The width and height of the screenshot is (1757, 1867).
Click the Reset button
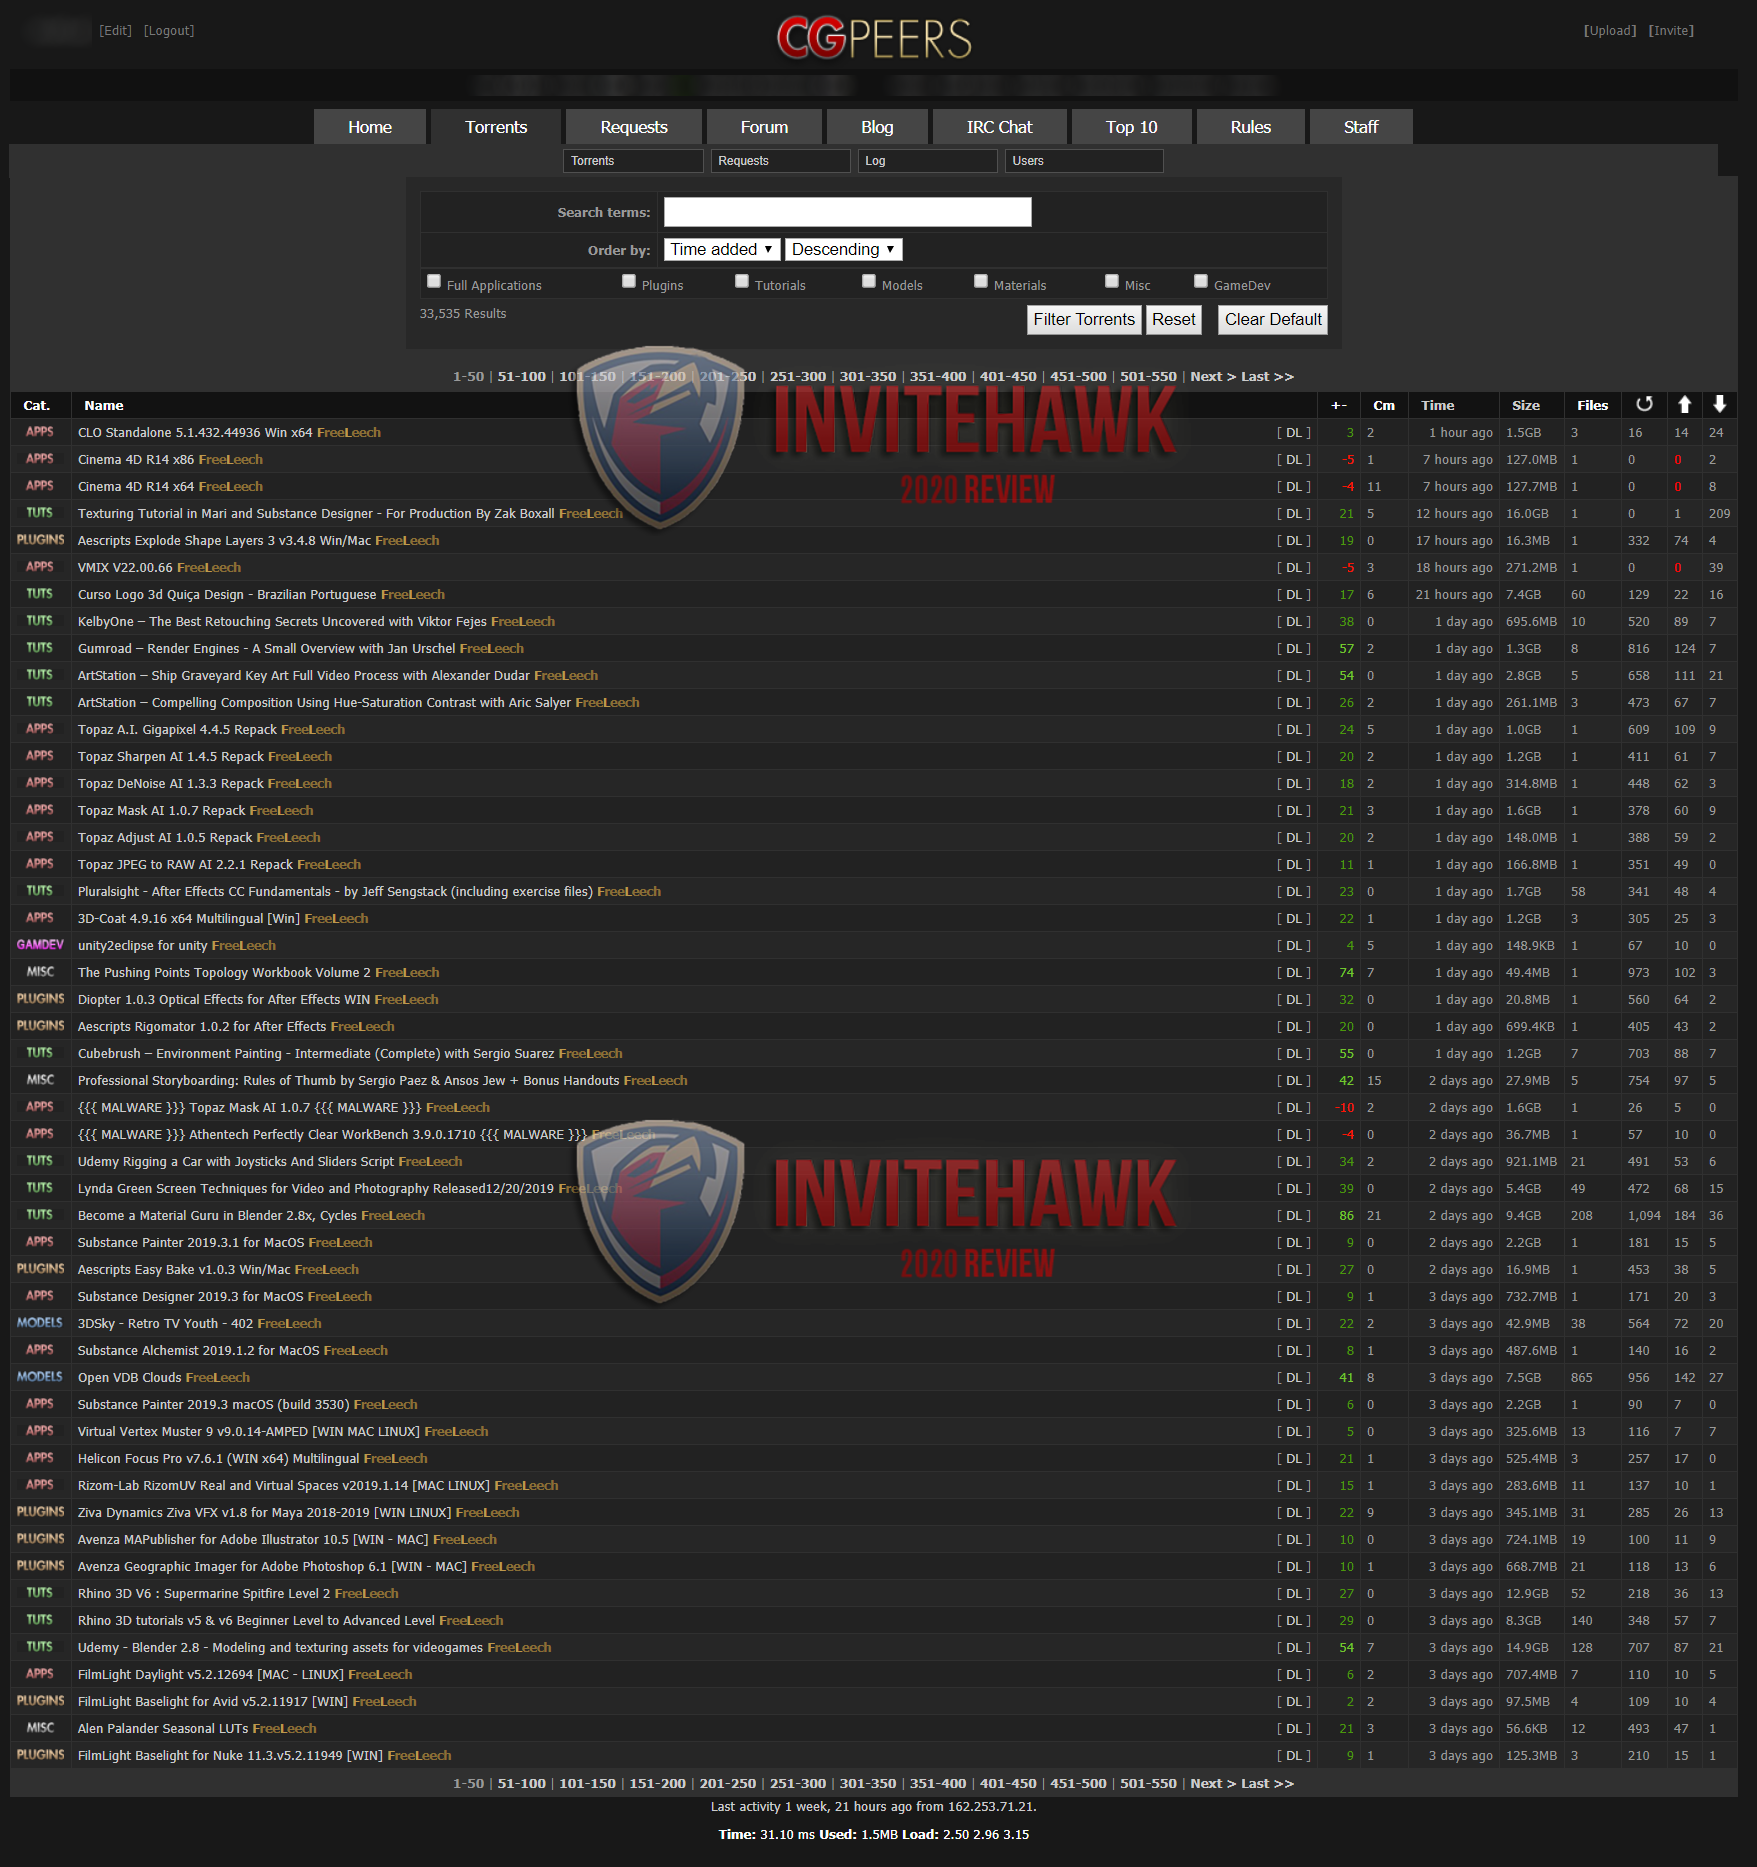click(1173, 320)
